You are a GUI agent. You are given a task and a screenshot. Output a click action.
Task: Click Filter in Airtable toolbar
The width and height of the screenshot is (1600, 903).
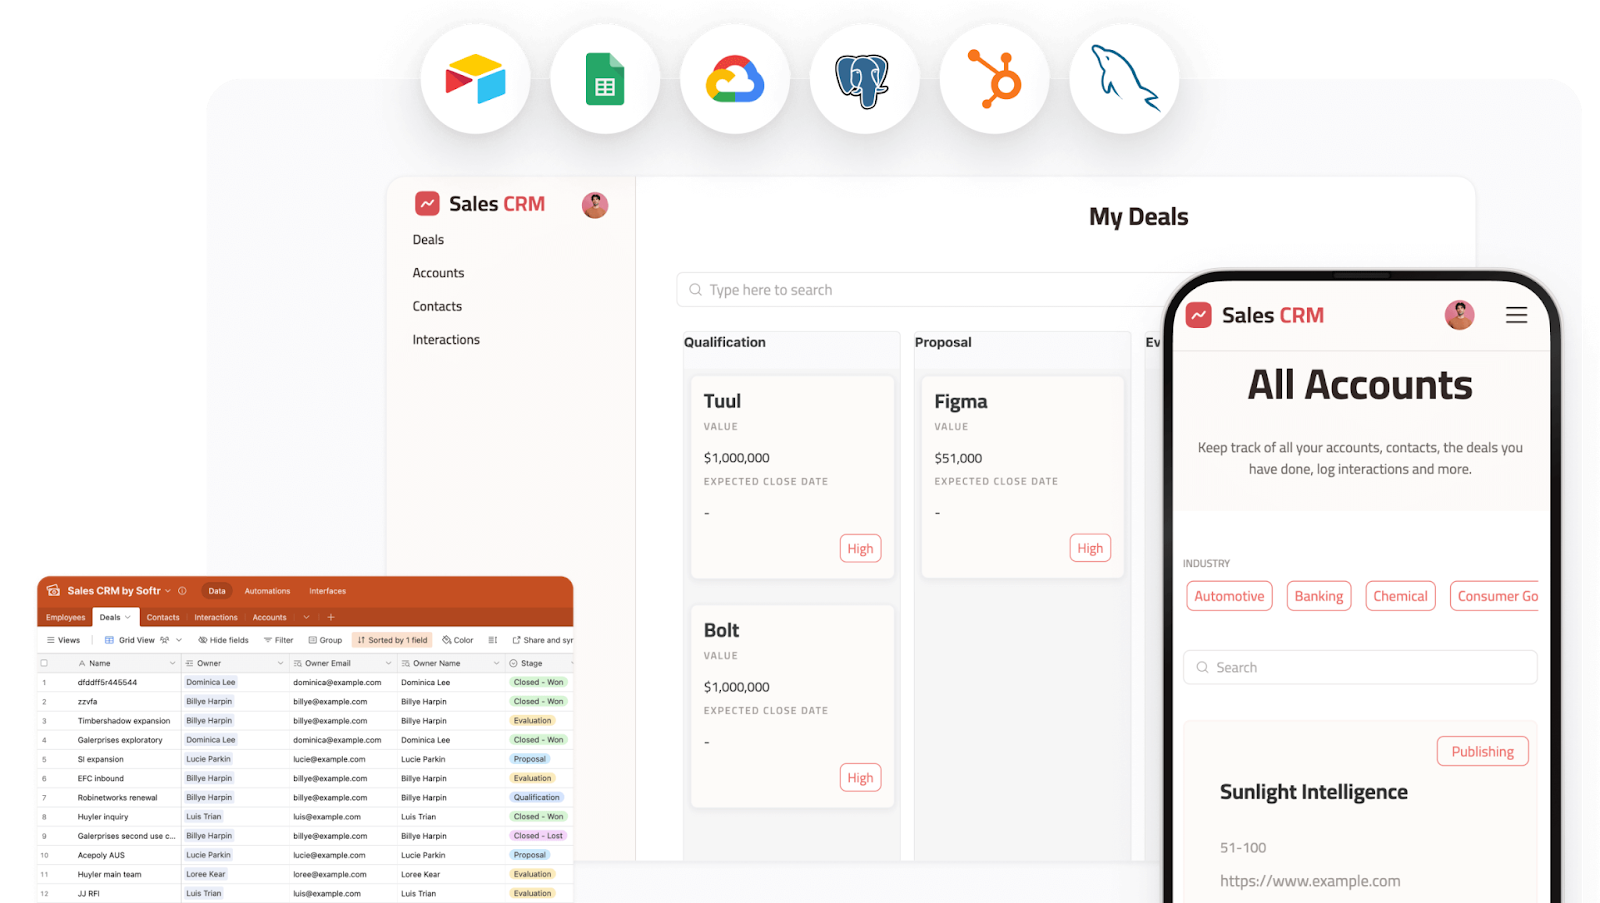pos(278,640)
